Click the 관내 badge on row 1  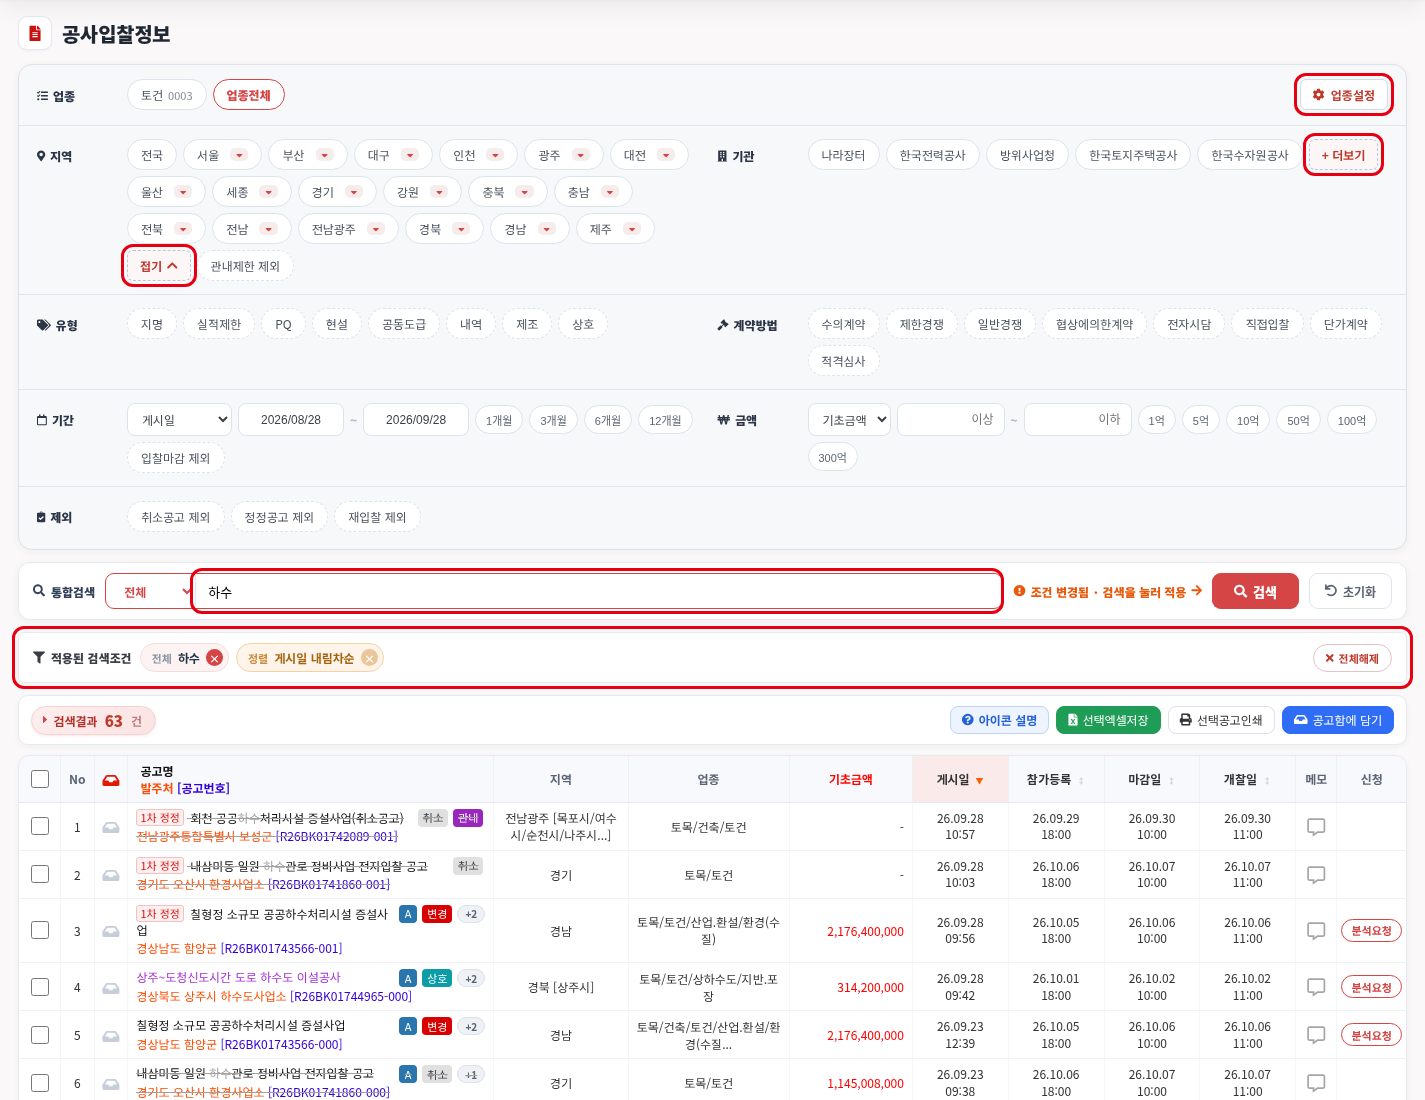tap(468, 818)
